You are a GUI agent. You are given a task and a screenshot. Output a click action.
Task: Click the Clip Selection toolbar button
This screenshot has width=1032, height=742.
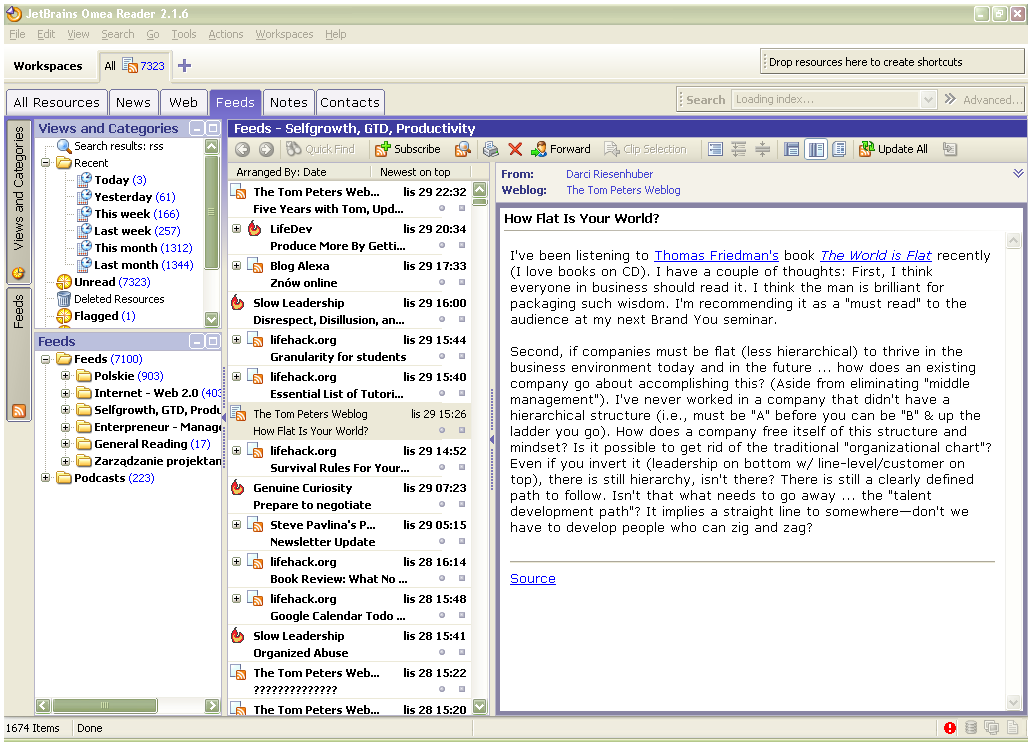pyautogui.click(x=646, y=149)
